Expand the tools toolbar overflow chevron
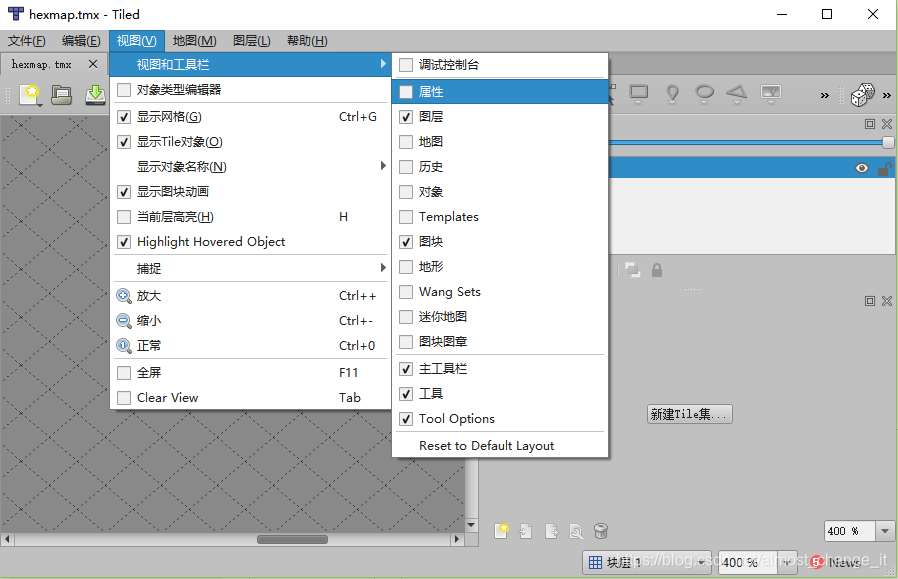This screenshot has height=579, width=898. [825, 95]
